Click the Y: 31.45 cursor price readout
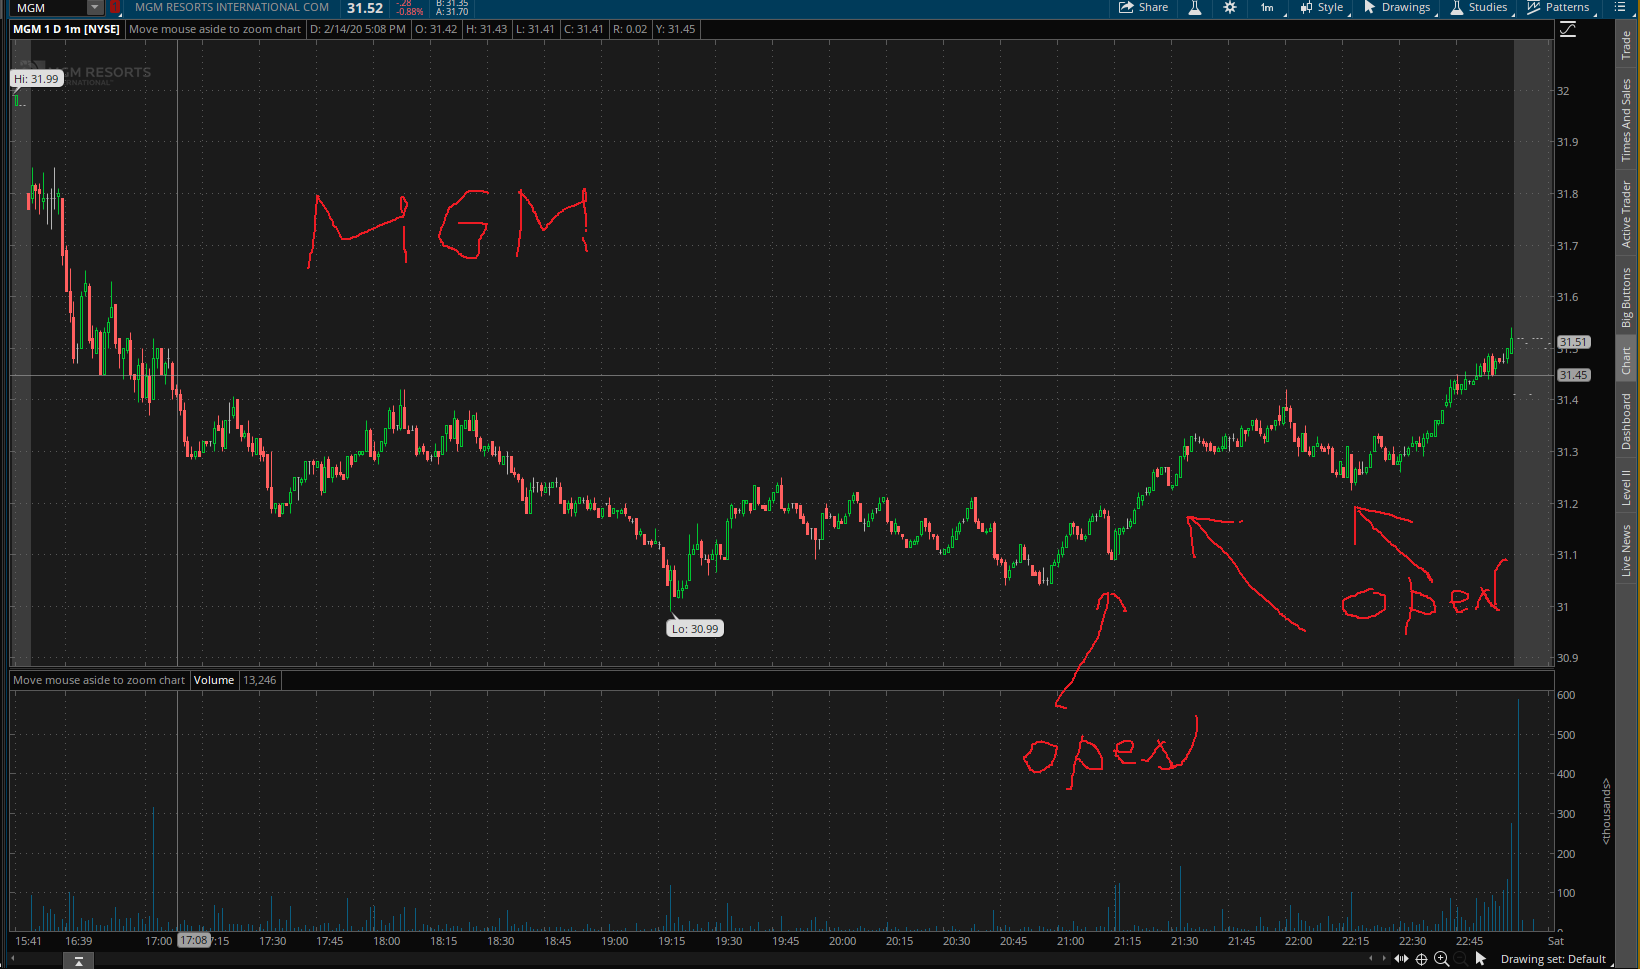This screenshot has height=969, width=1640. [675, 29]
